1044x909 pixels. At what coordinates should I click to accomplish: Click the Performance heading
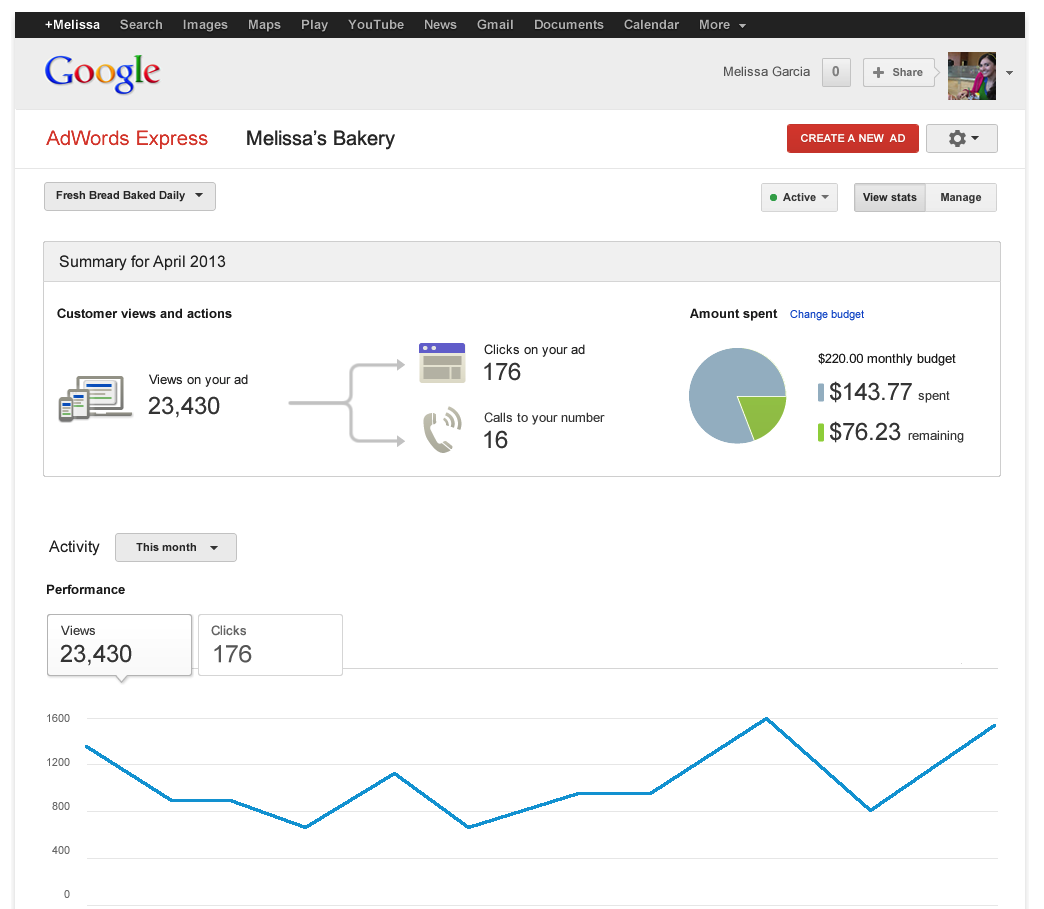point(85,589)
